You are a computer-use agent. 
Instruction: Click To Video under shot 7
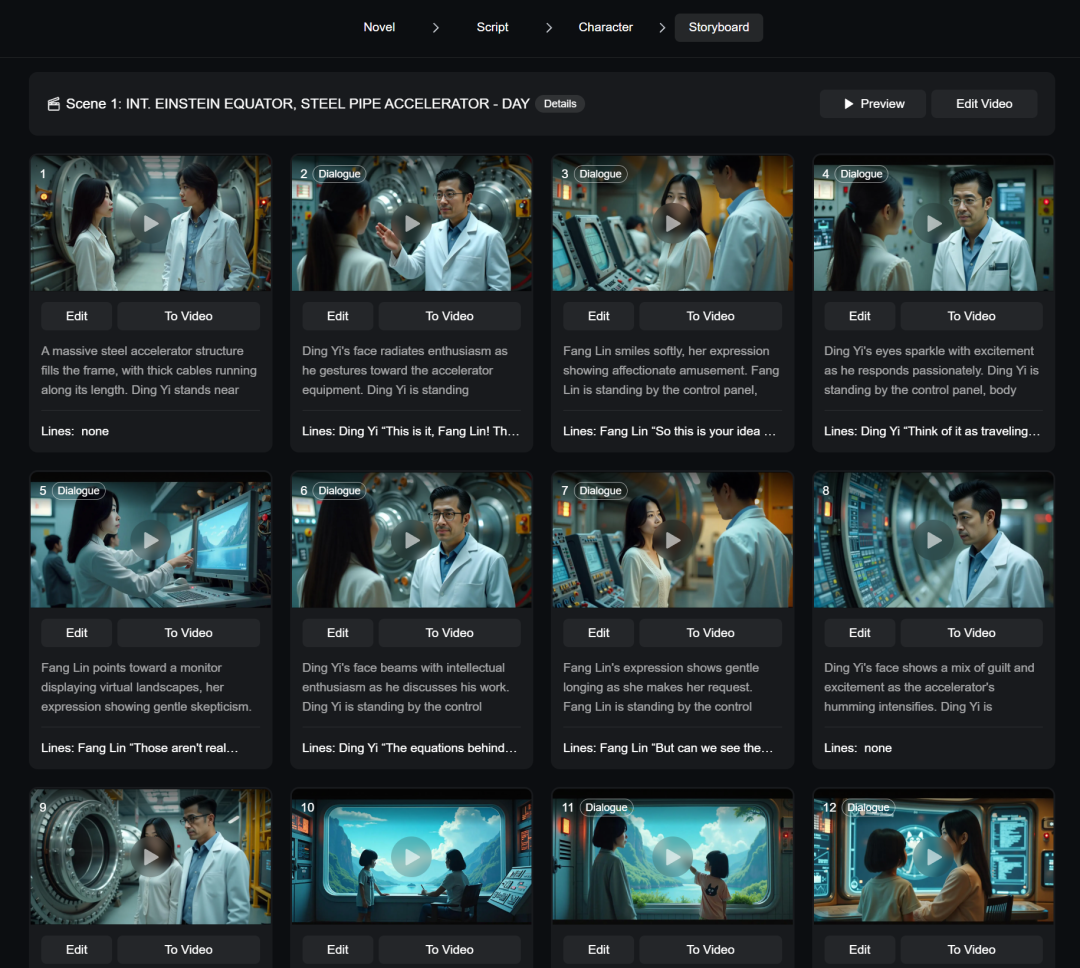[710, 633]
